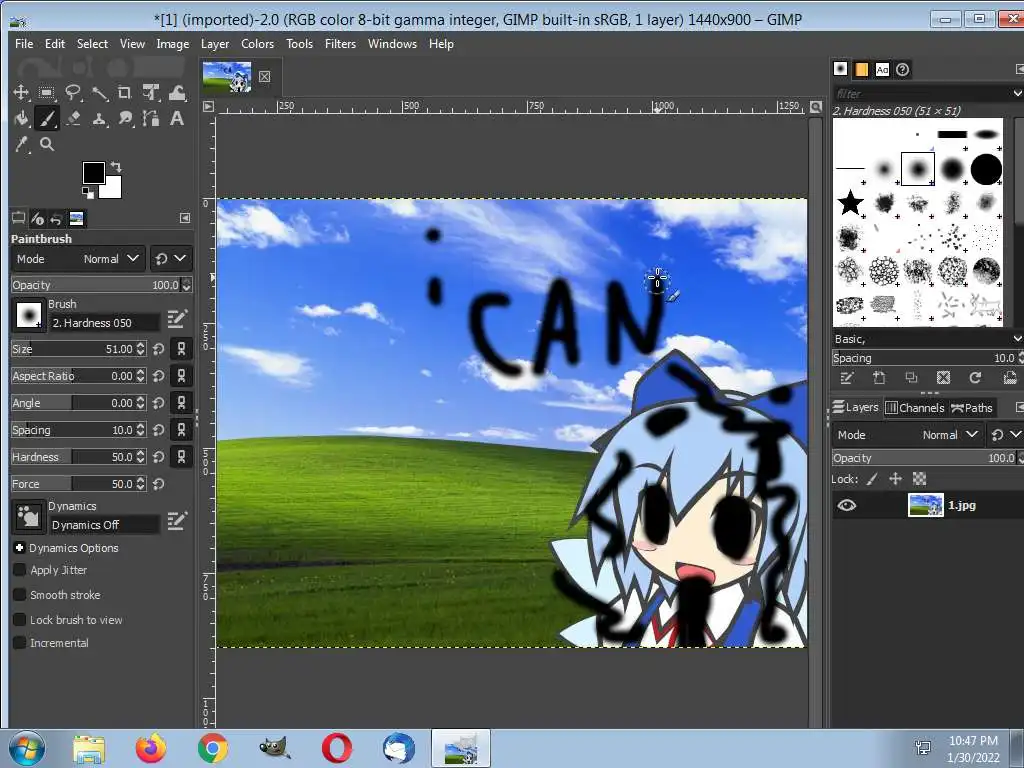Reset Hardness value to default
The width and height of the screenshot is (1024, 768).
coord(159,457)
